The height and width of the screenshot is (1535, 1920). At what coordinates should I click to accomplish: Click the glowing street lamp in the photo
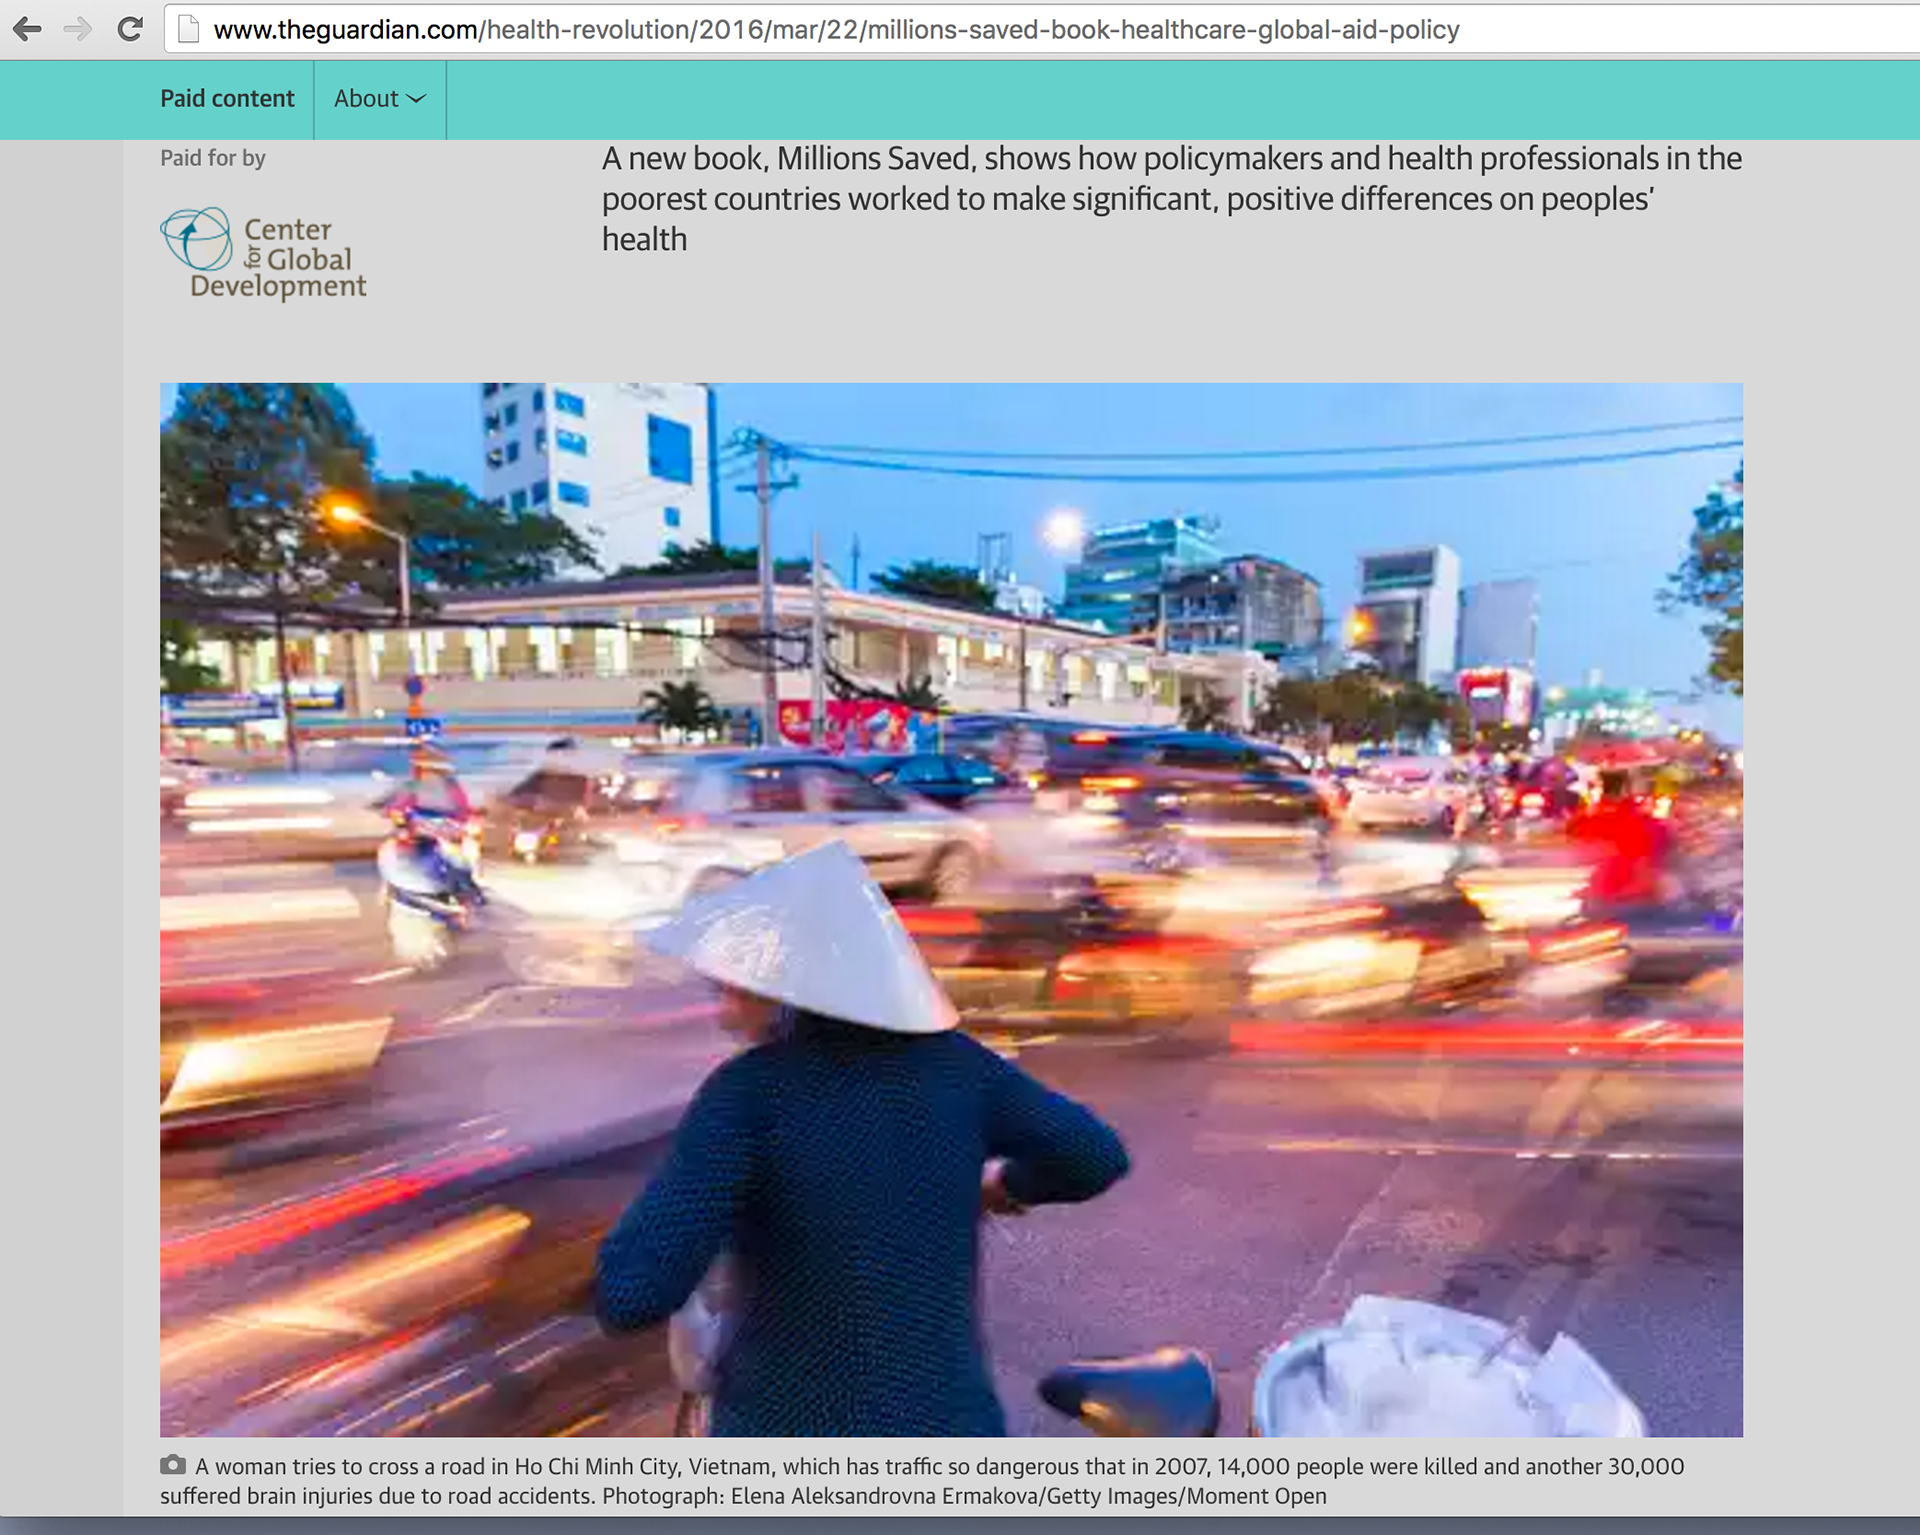345,514
